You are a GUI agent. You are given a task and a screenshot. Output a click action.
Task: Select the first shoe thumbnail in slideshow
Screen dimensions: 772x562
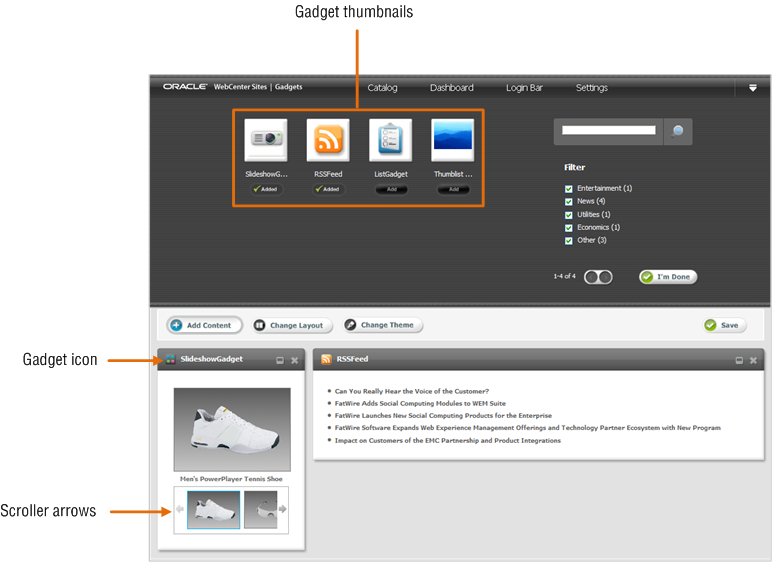(x=214, y=510)
